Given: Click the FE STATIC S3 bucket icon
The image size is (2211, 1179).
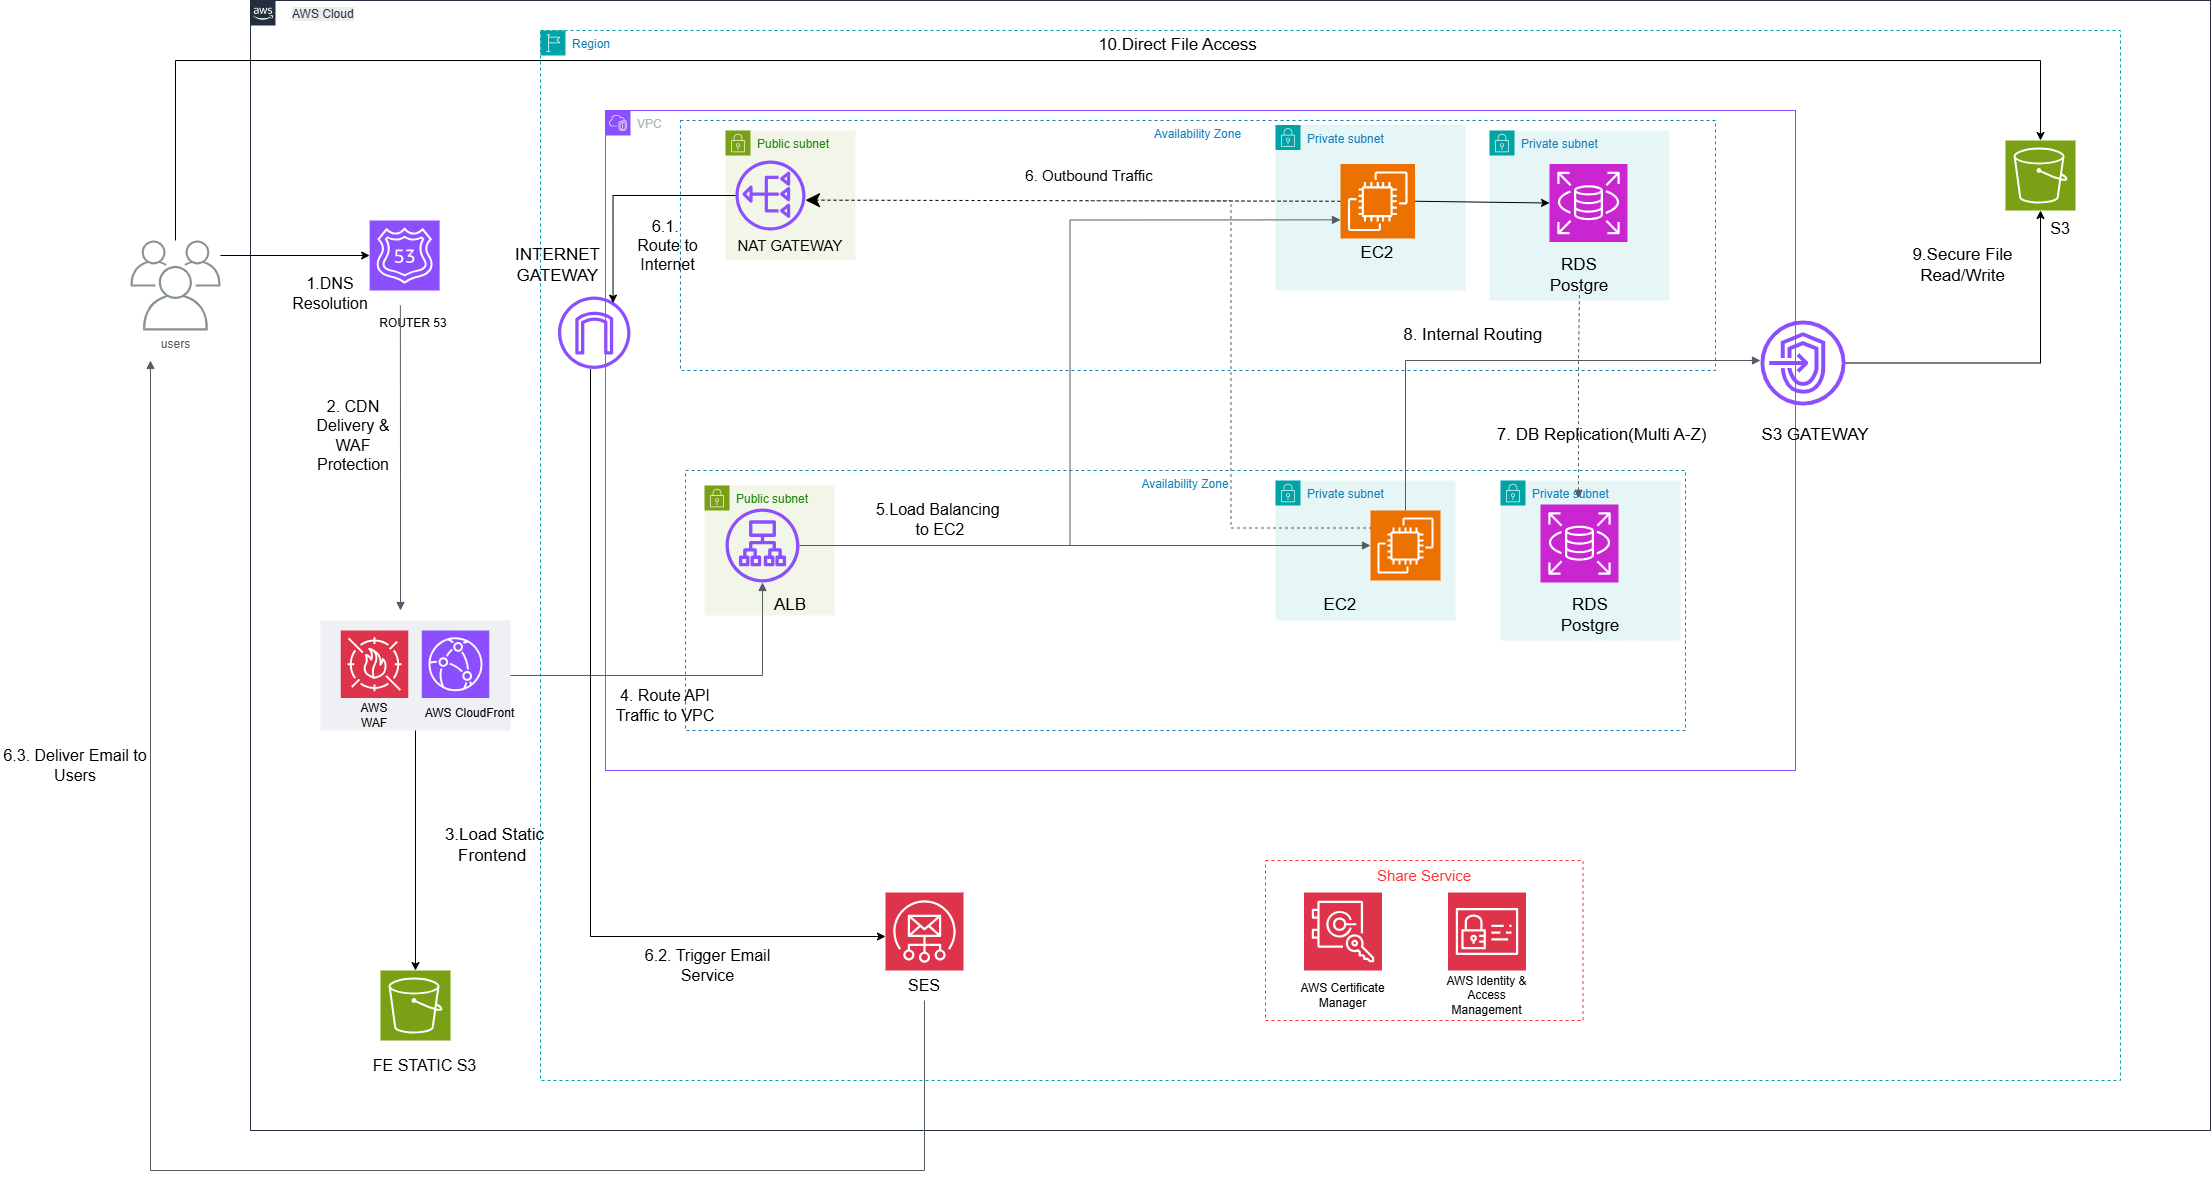Looking at the screenshot, I should [415, 1005].
